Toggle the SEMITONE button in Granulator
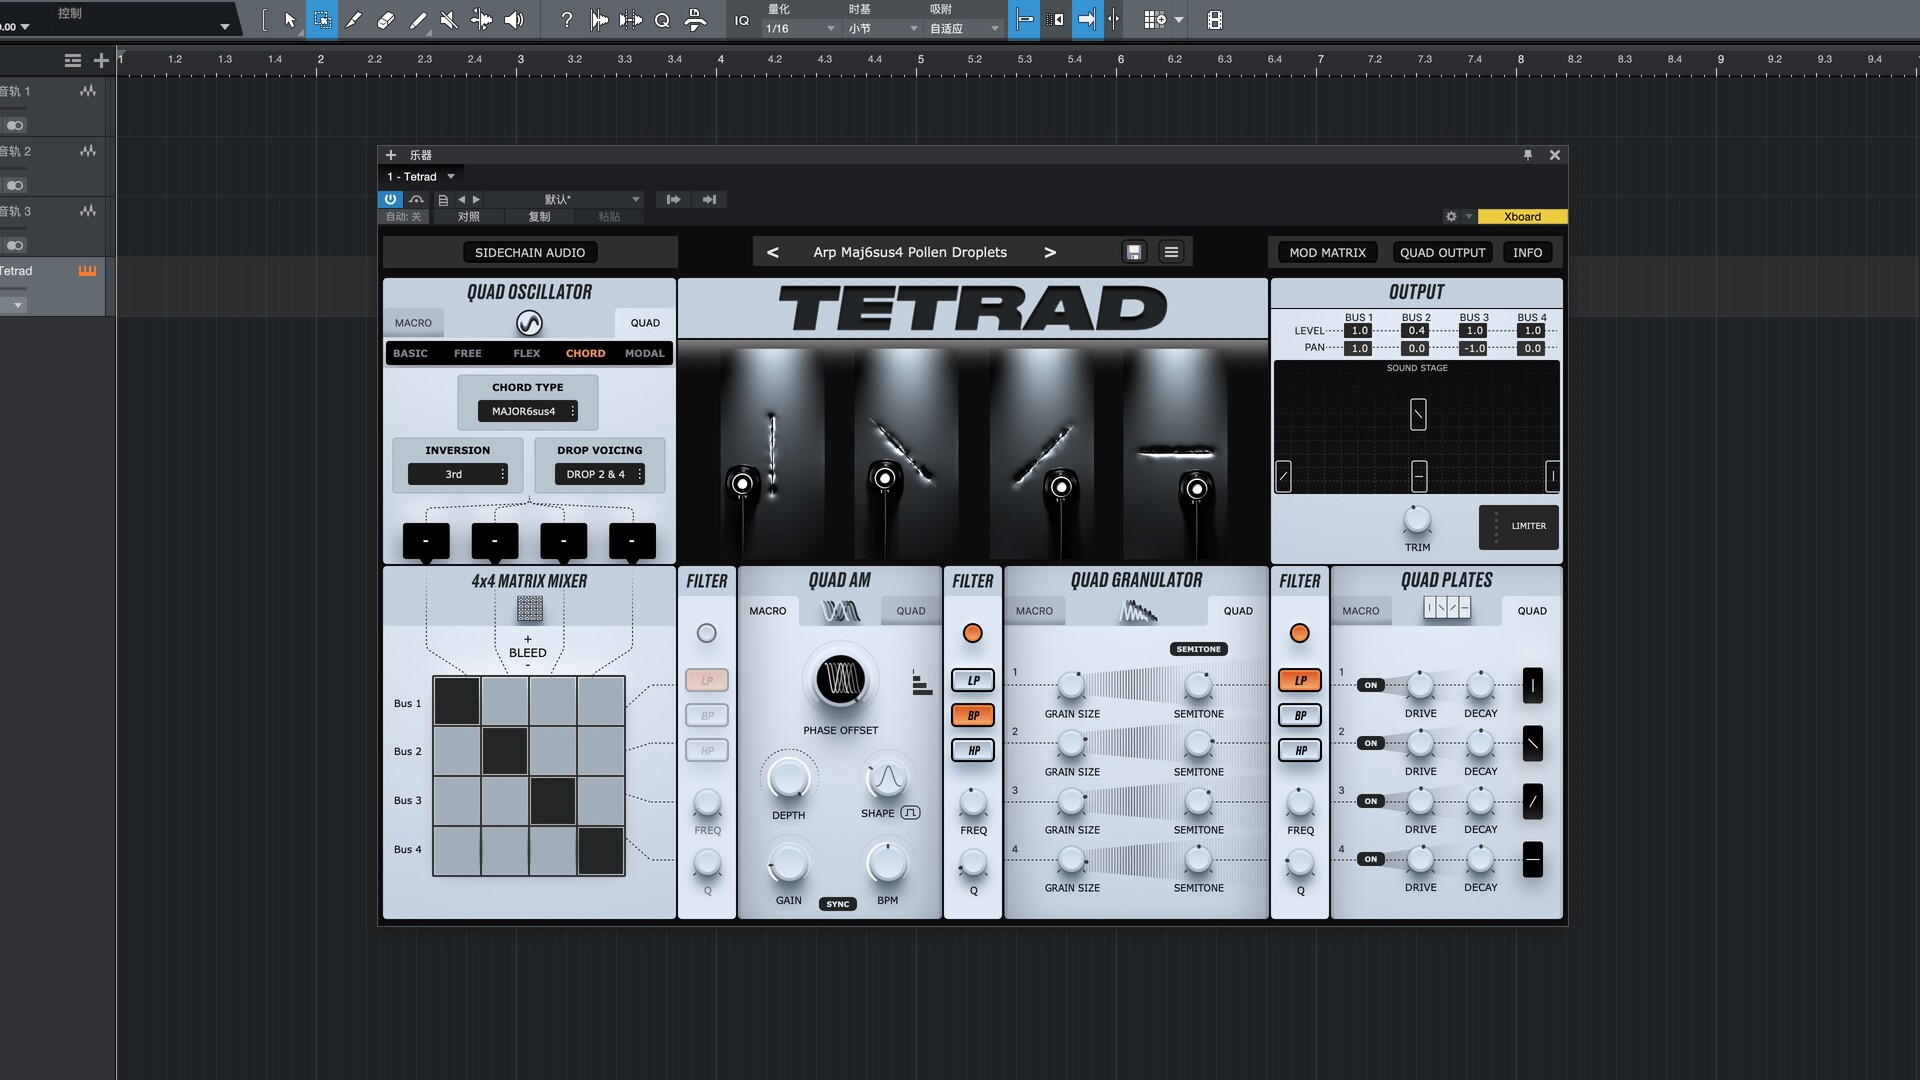The height and width of the screenshot is (1080, 1920). (1198, 649)
